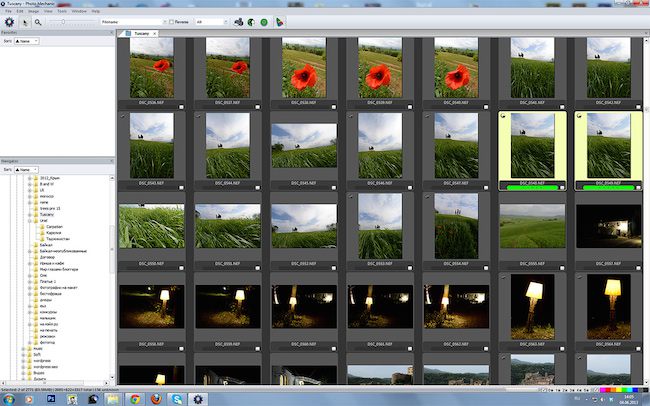
Task: Click the green circle toolbar icon
Action: 264,22
